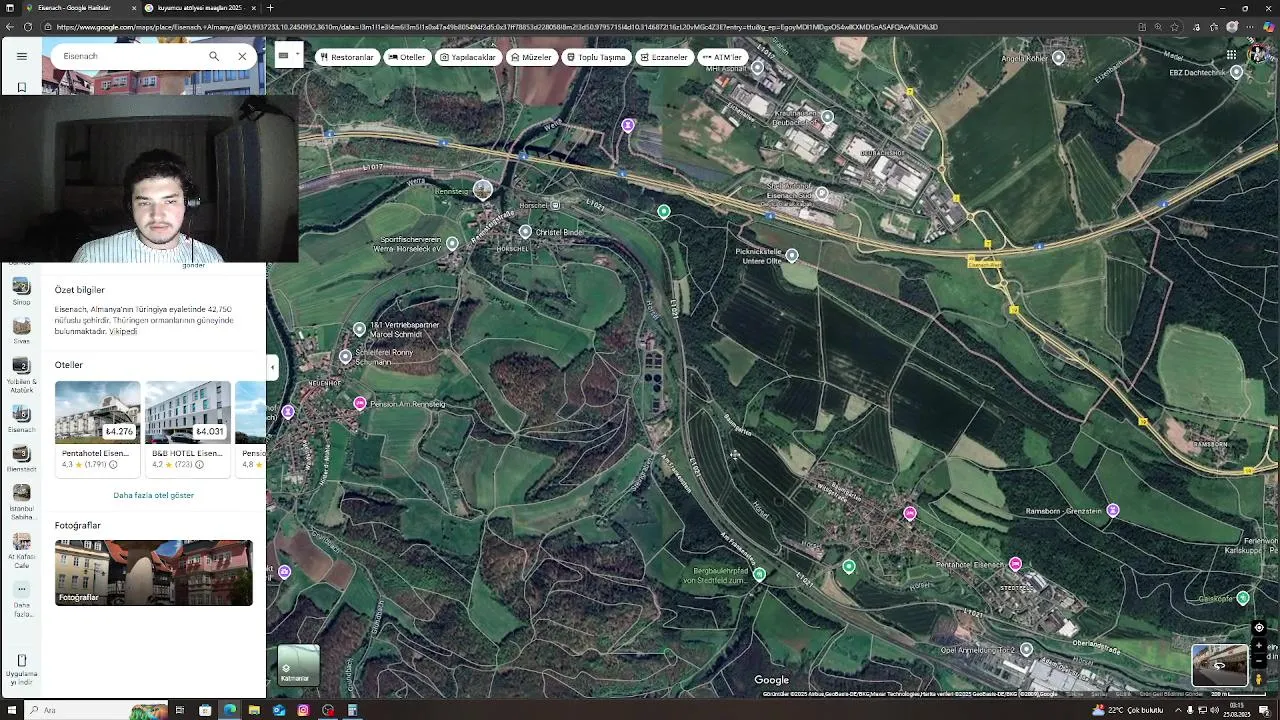Click Opel Anmeldung Tor 2 marker
Image resolution: width=1280 pixels, height=720 pixels.
point(1026,650)
